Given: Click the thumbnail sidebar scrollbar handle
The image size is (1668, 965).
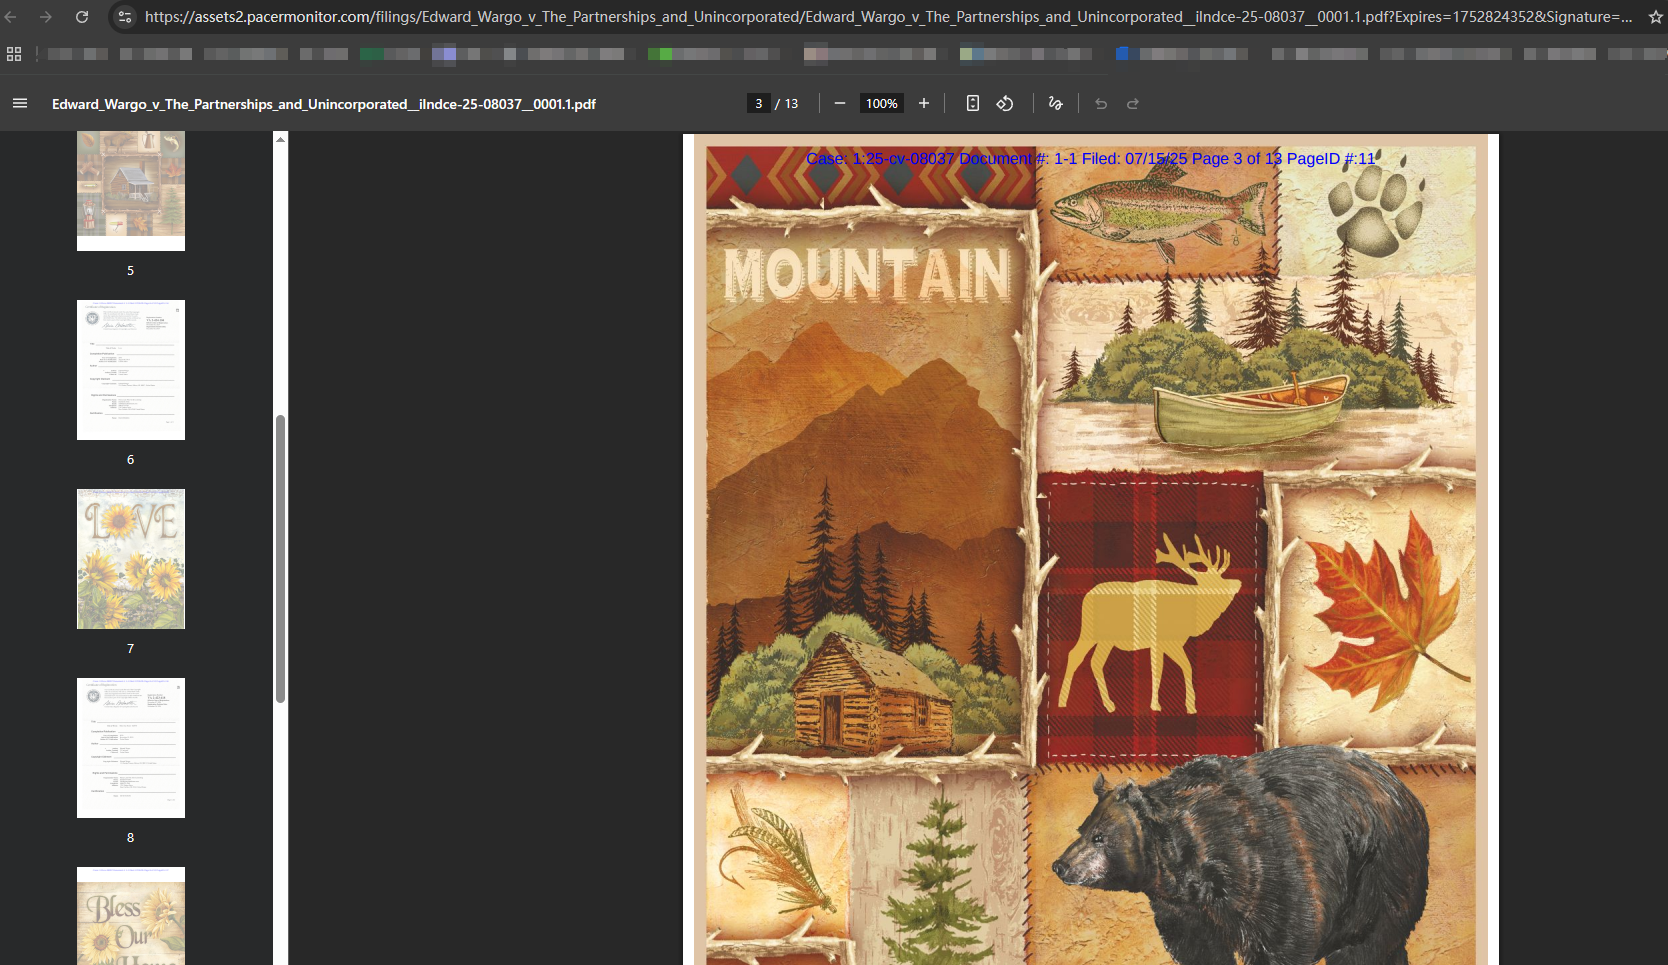Looking at the screenshot, I should pyautogui.click(x=281, y=558).
